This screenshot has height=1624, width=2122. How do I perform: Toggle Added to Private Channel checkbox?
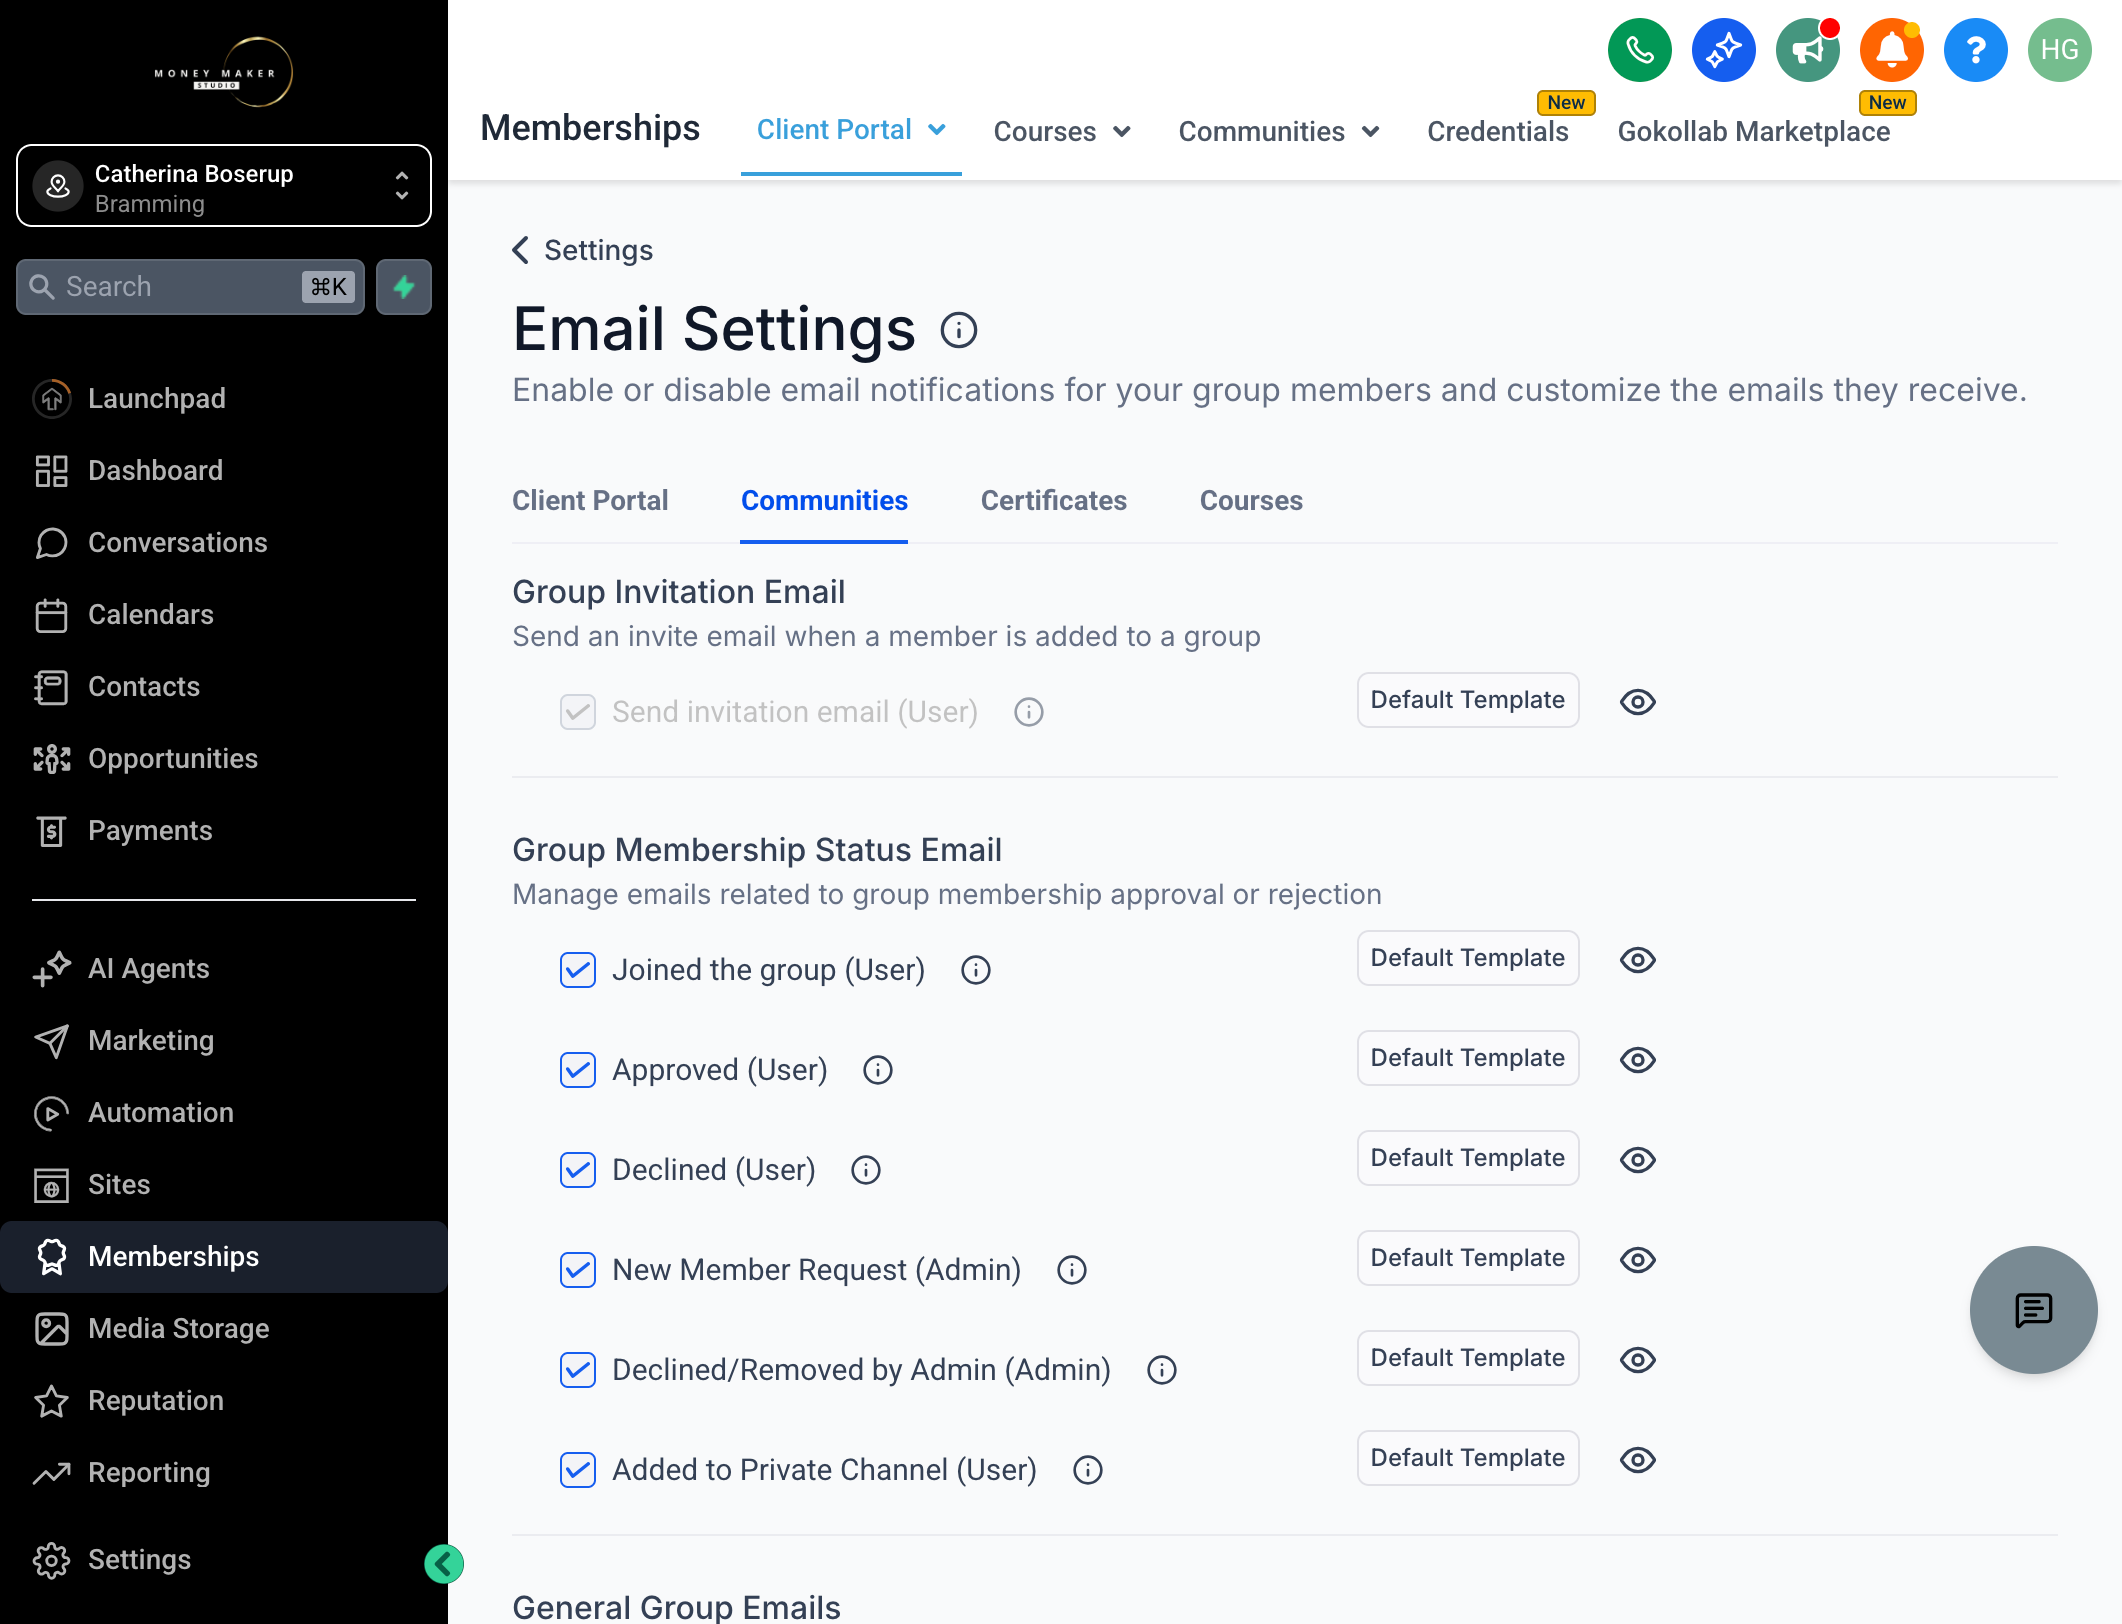[578, 1470]
